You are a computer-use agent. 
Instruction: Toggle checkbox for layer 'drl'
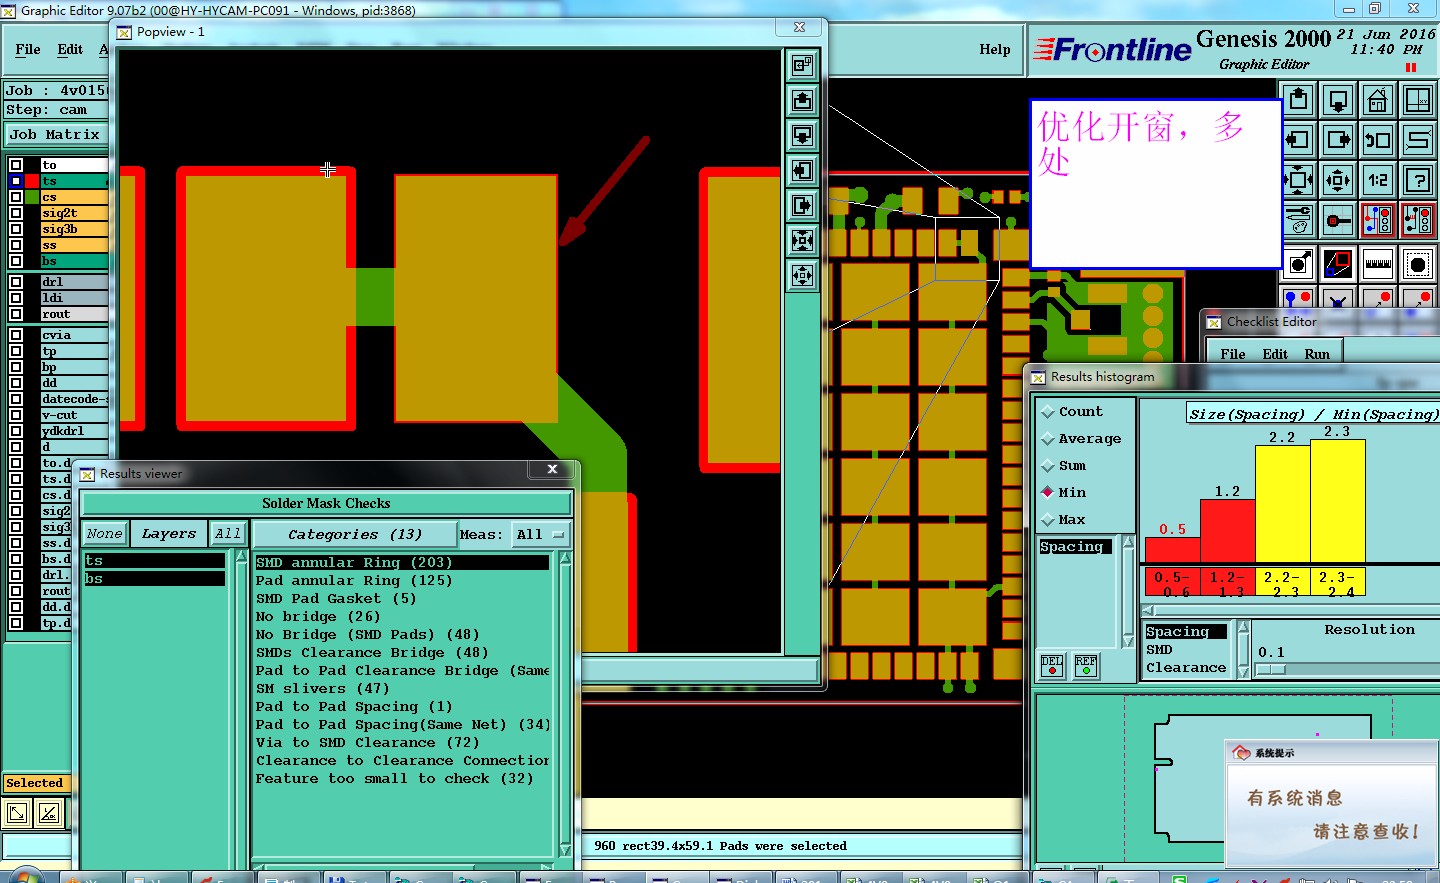pos(16,282)
